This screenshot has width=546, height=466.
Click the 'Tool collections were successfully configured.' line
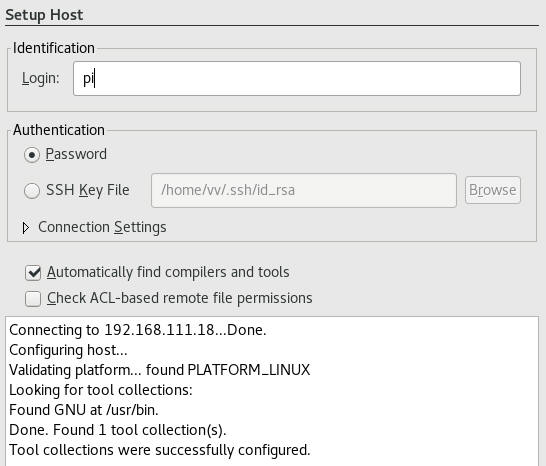(159, 450)
